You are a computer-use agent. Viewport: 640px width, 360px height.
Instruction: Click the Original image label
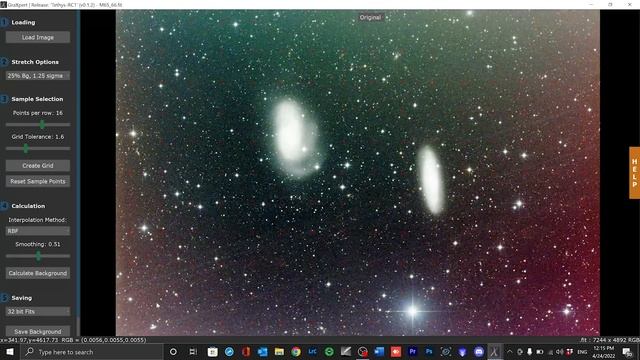coord(370,17)
